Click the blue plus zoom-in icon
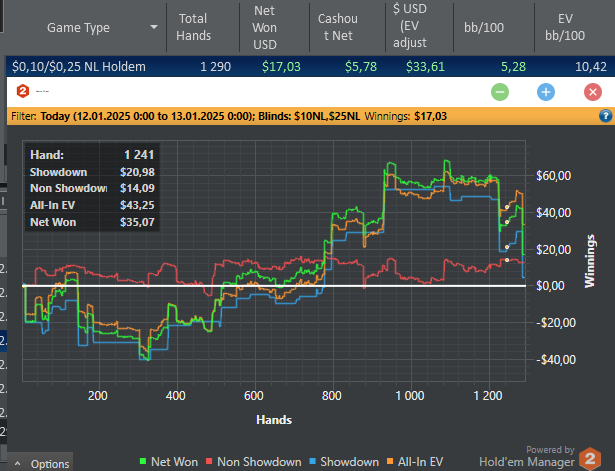Screen dimensions: 615x471 [x=546, y=92]
